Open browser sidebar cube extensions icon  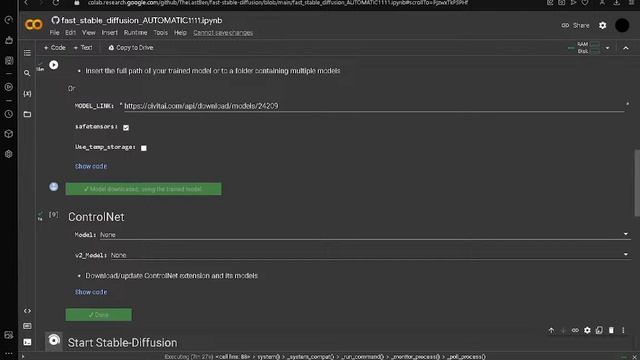[x=9, y=134]
